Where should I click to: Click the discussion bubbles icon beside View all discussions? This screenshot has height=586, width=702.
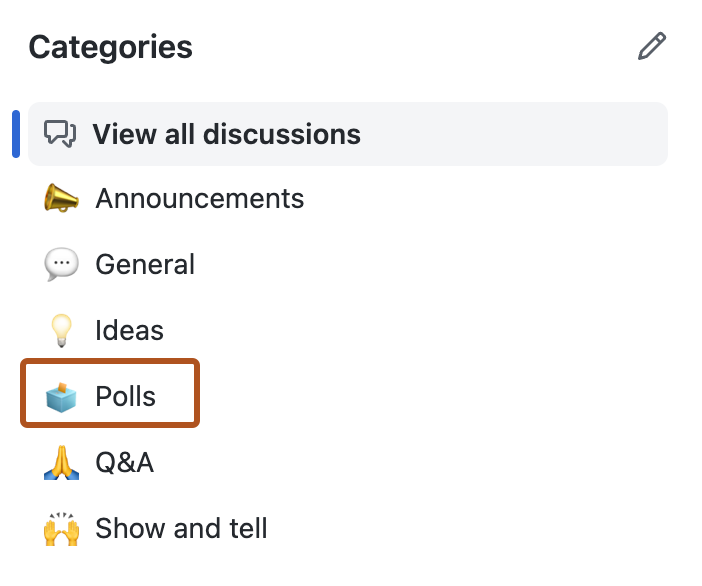[x=61, y=134]
